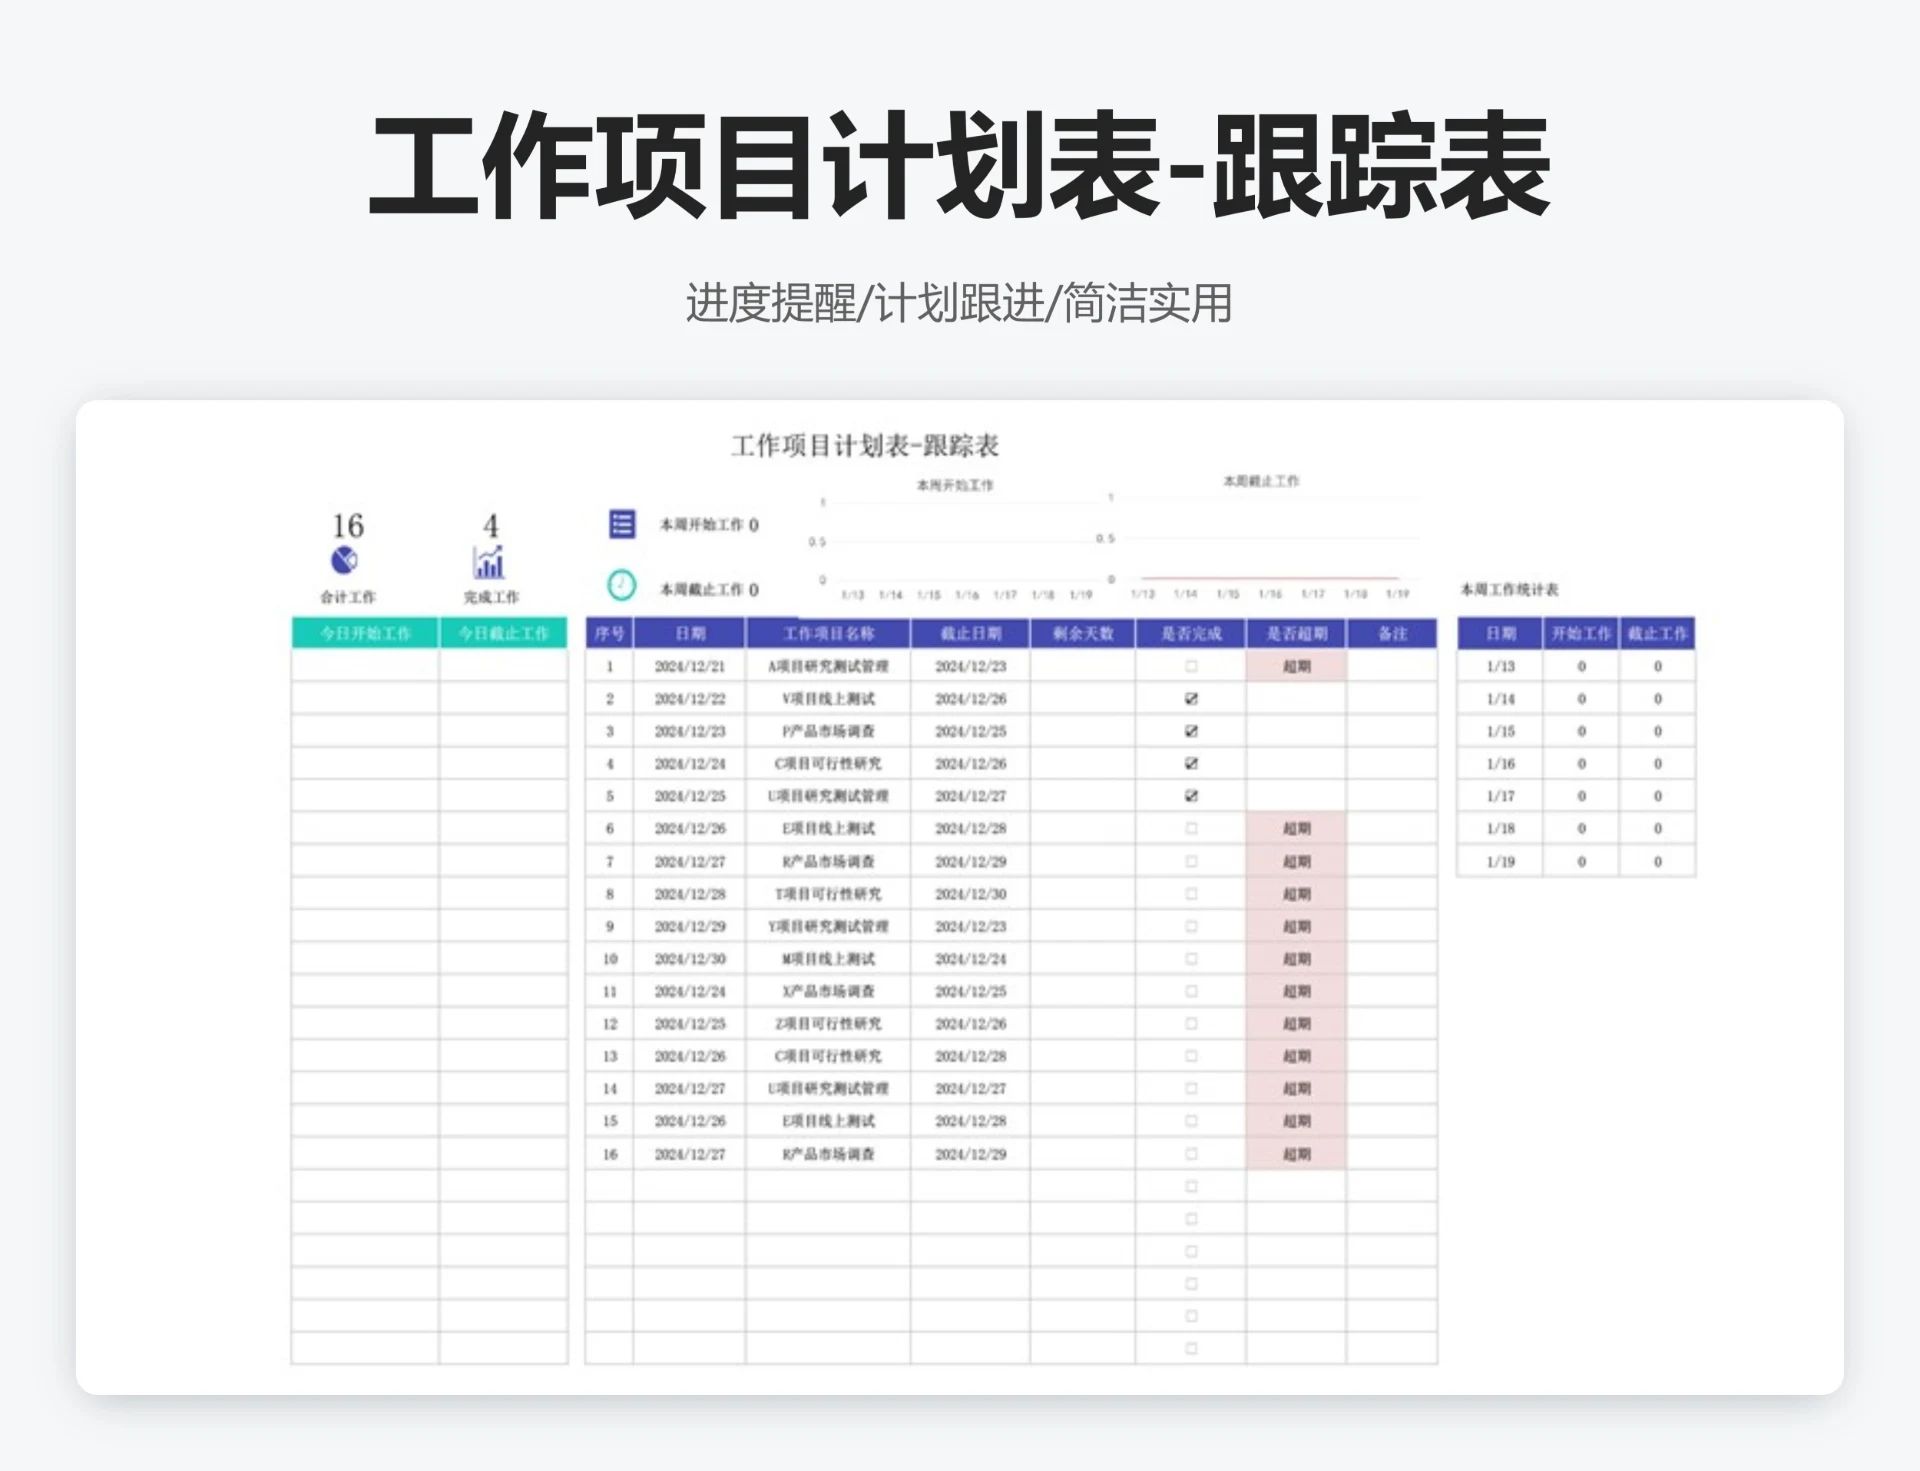Click the pie chart icon above 合计工作
This screenshot has width=1920, height=1471.
[x=345, y=561]
